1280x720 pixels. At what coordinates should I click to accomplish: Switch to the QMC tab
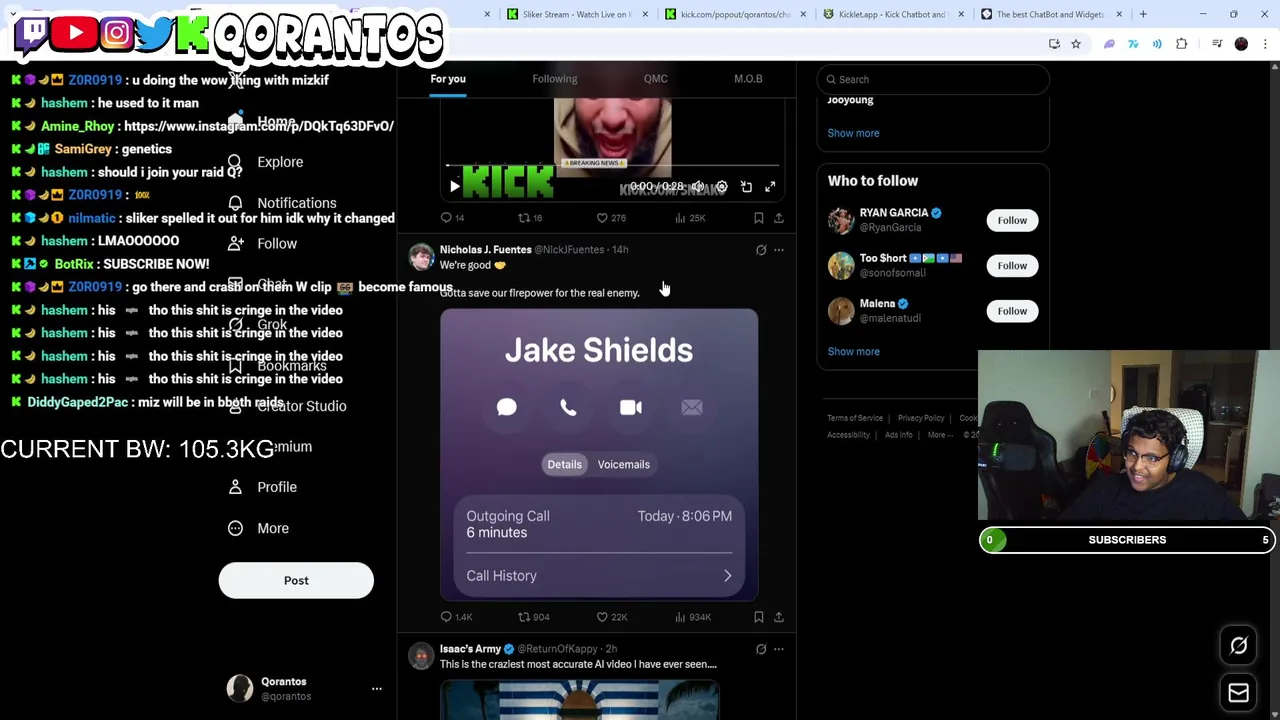(655, 79)
